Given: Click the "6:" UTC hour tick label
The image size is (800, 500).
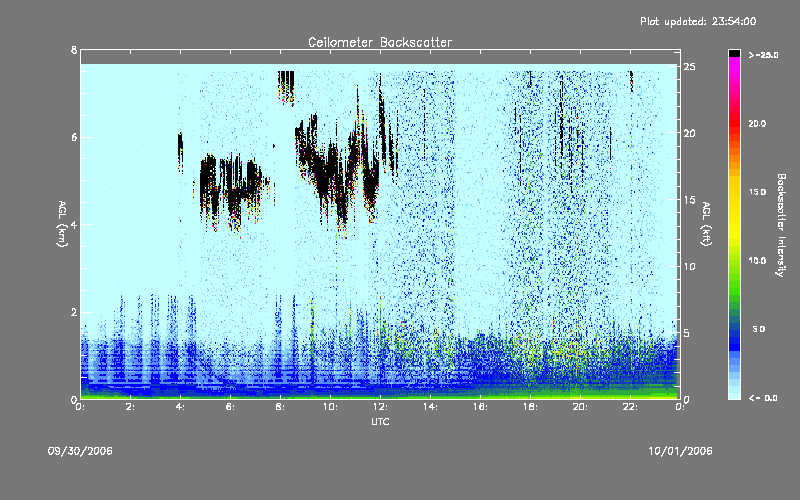Looking at the screenshot, I should click(230, 407).
